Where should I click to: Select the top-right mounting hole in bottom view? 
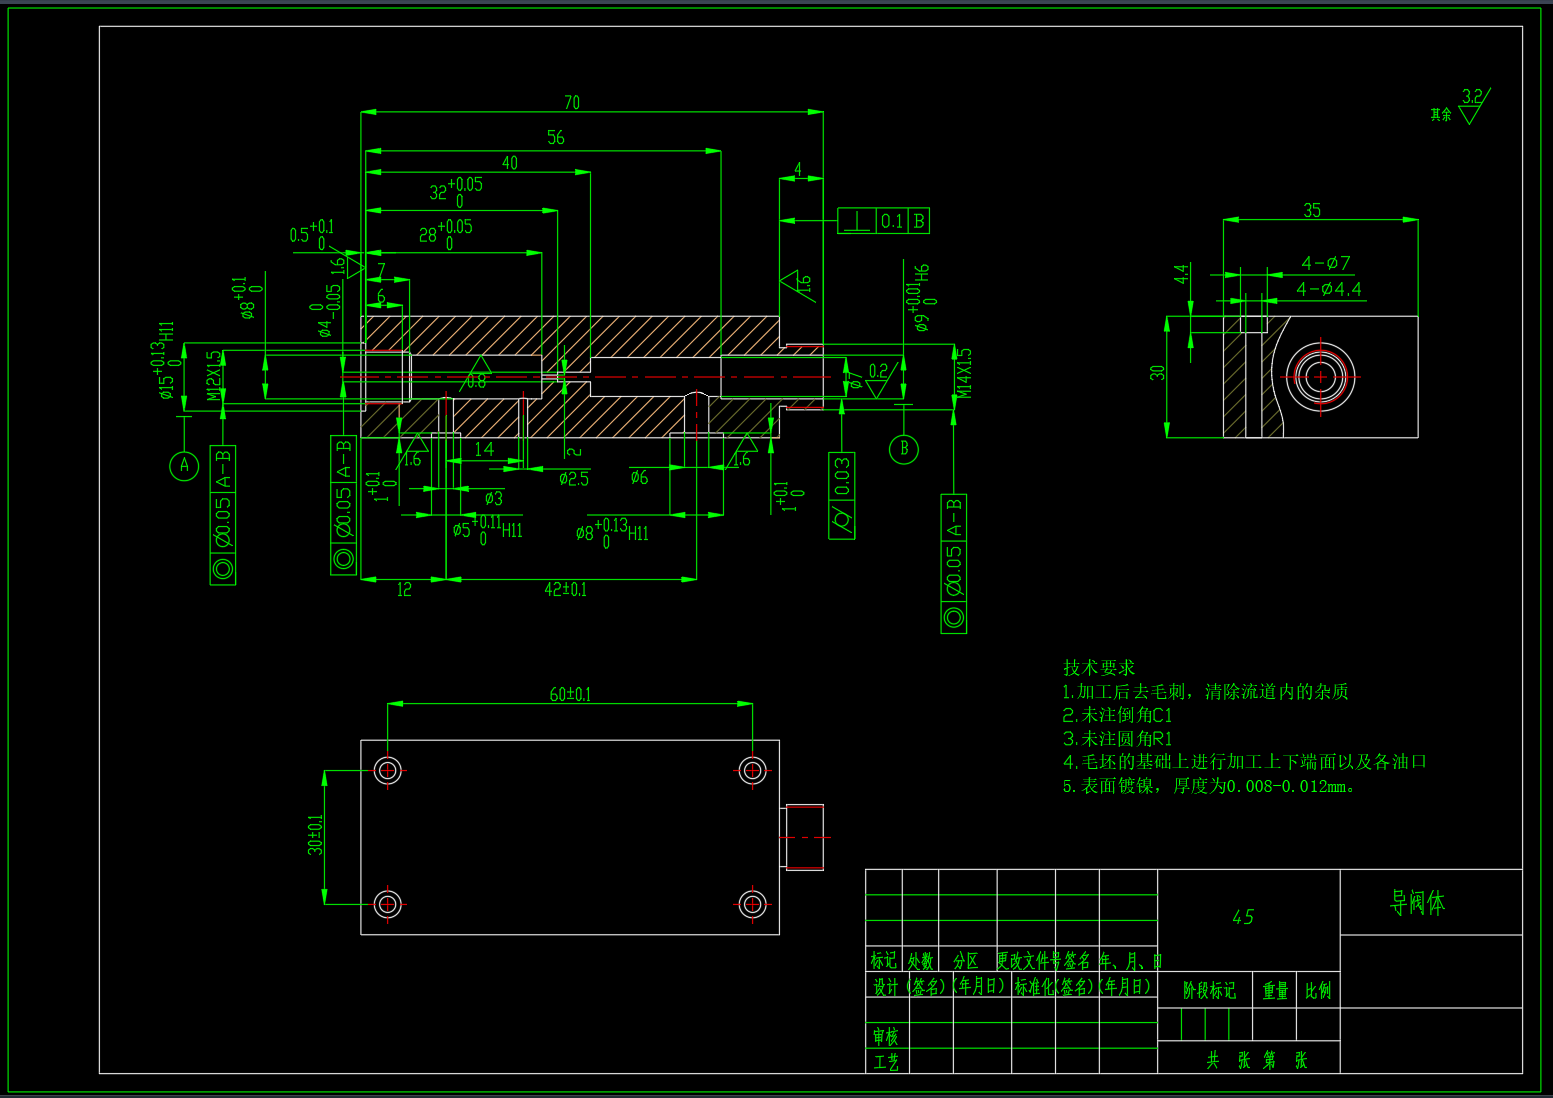(753, 770)
